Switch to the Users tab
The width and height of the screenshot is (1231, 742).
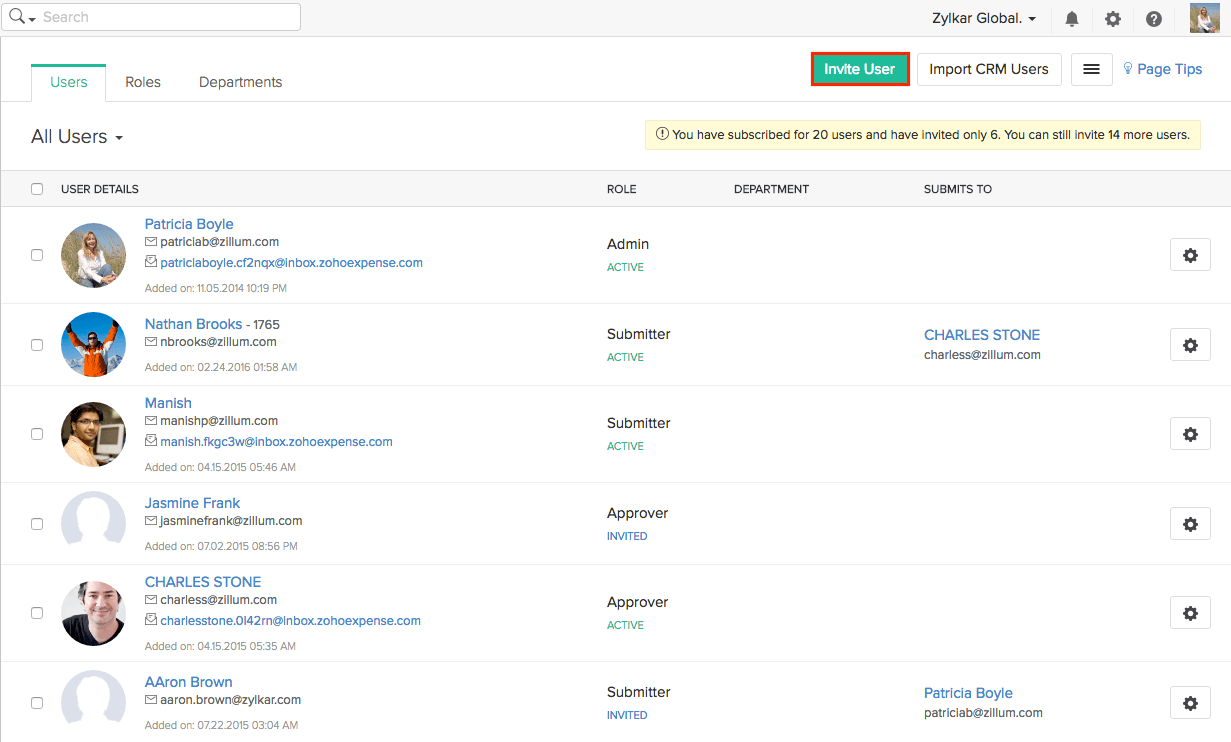click(69, 82)
